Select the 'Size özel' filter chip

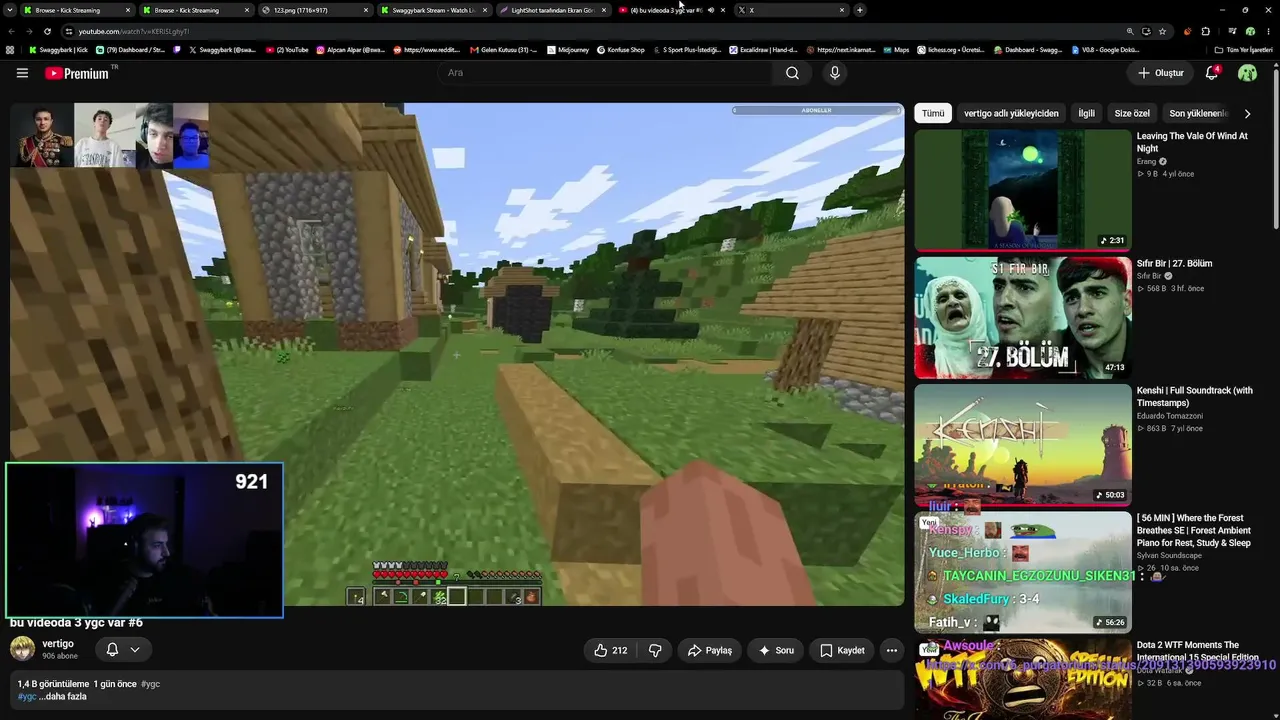pyautogui.click(x=1132, y=113)
